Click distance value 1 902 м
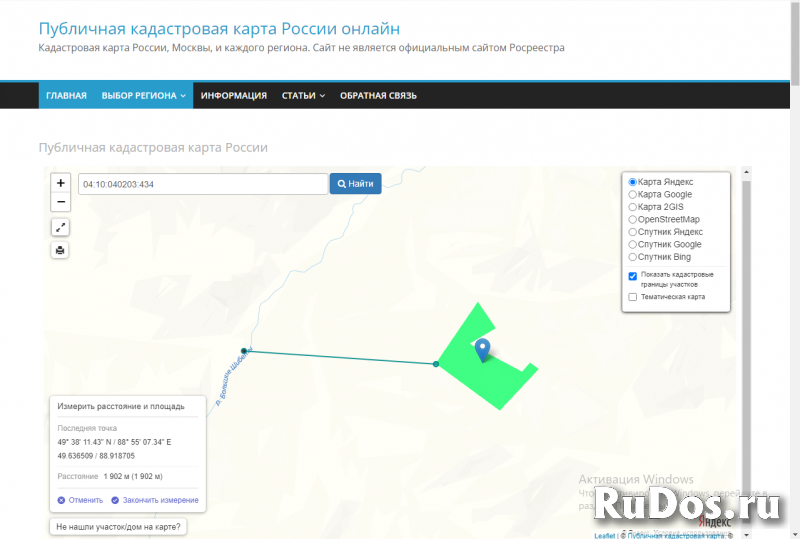 pyautogui.click(x=133, y=476)
